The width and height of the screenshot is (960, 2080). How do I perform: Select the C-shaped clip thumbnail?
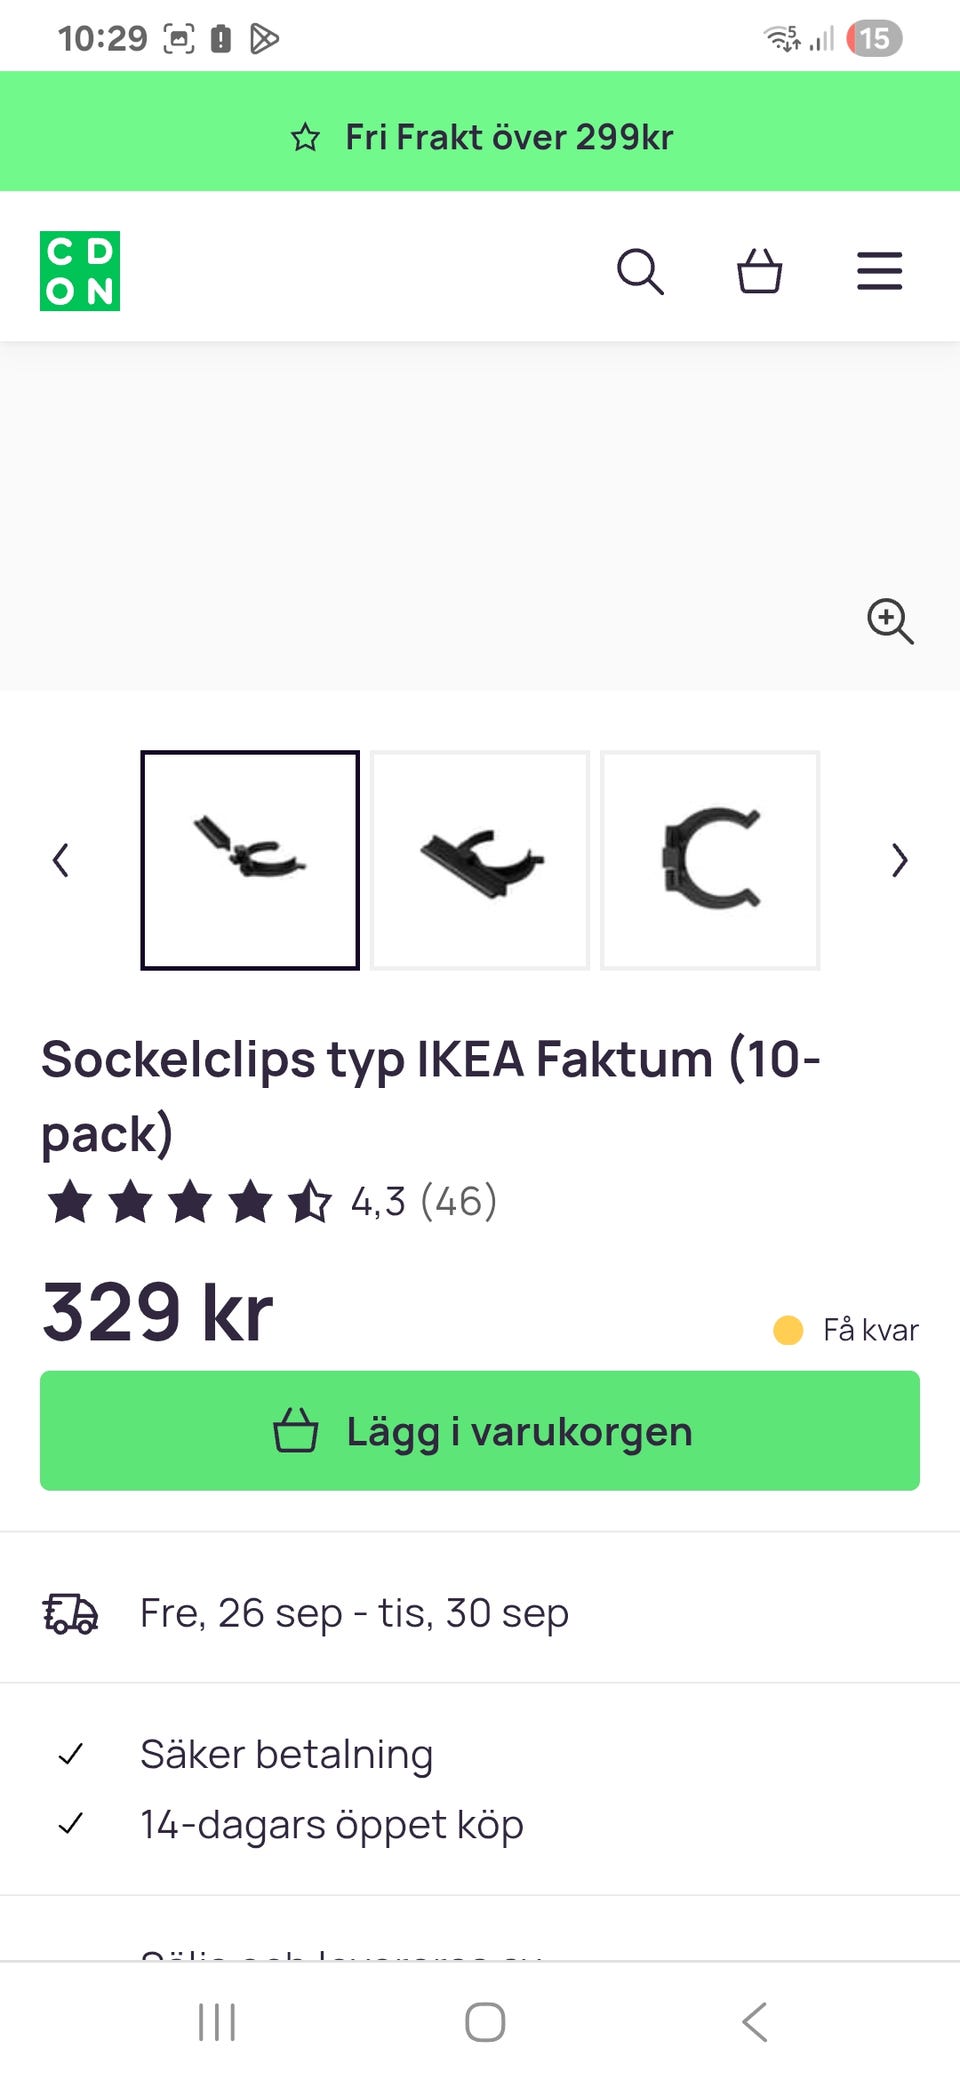[710, 860]
